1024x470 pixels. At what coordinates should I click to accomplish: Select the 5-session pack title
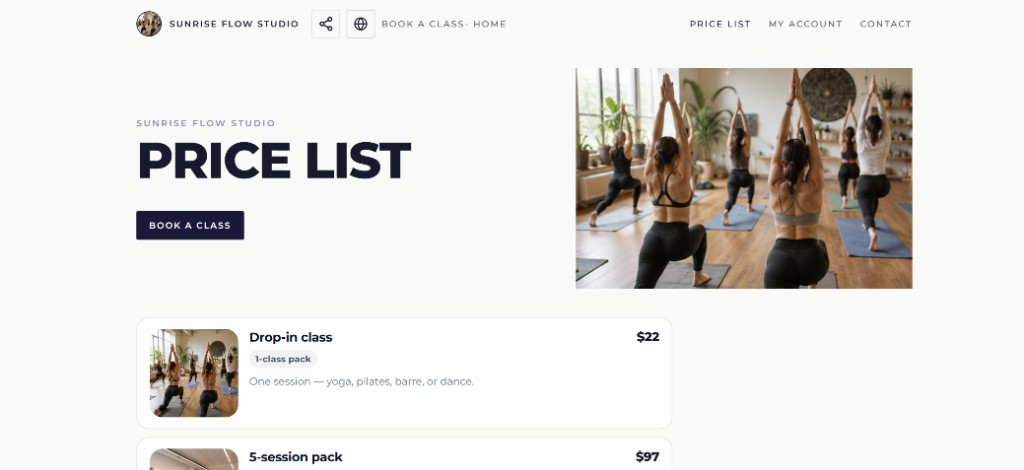tap(295, 457)
